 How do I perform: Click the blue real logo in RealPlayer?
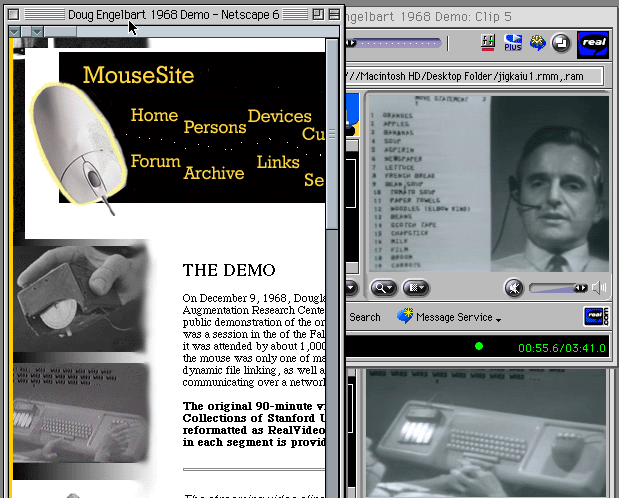[593, 45]
